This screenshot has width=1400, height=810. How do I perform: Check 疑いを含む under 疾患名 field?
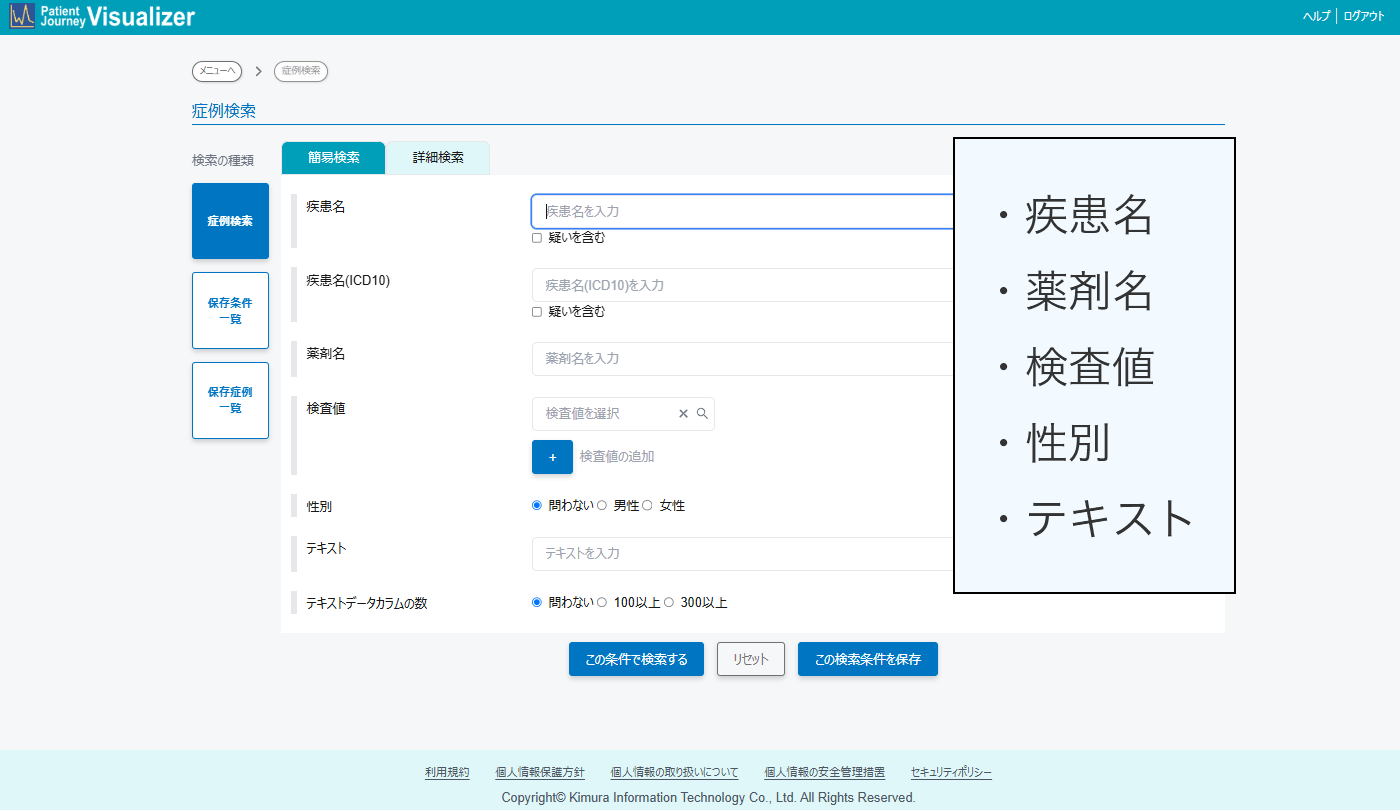pyautogui.click(x=537, y=238)
